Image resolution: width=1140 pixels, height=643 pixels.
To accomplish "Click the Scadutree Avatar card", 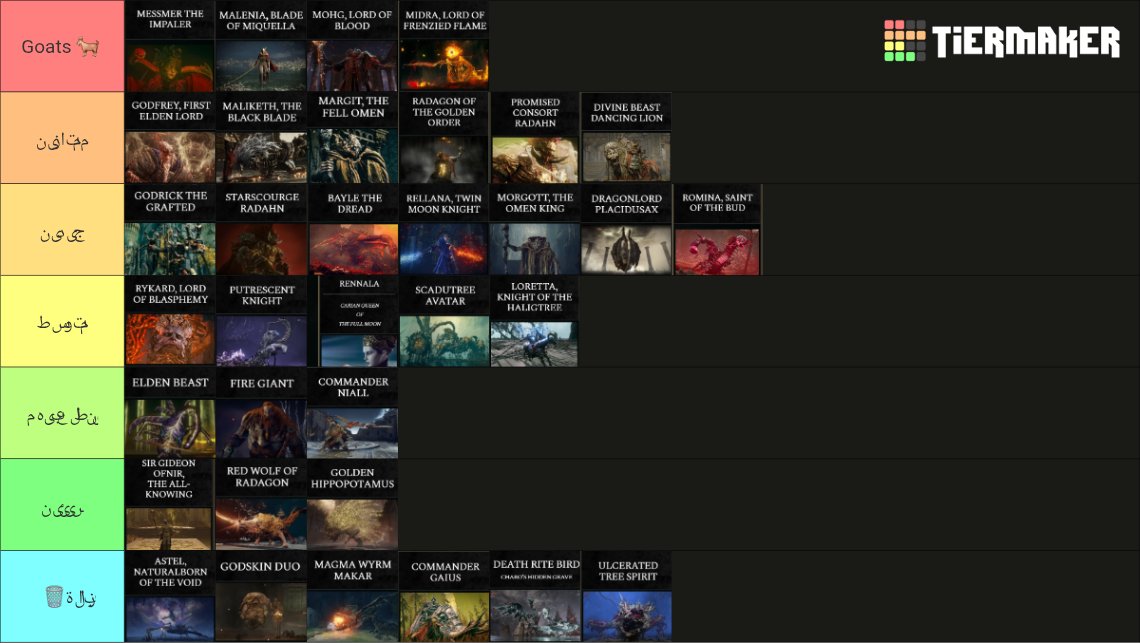I will [444, 321].
